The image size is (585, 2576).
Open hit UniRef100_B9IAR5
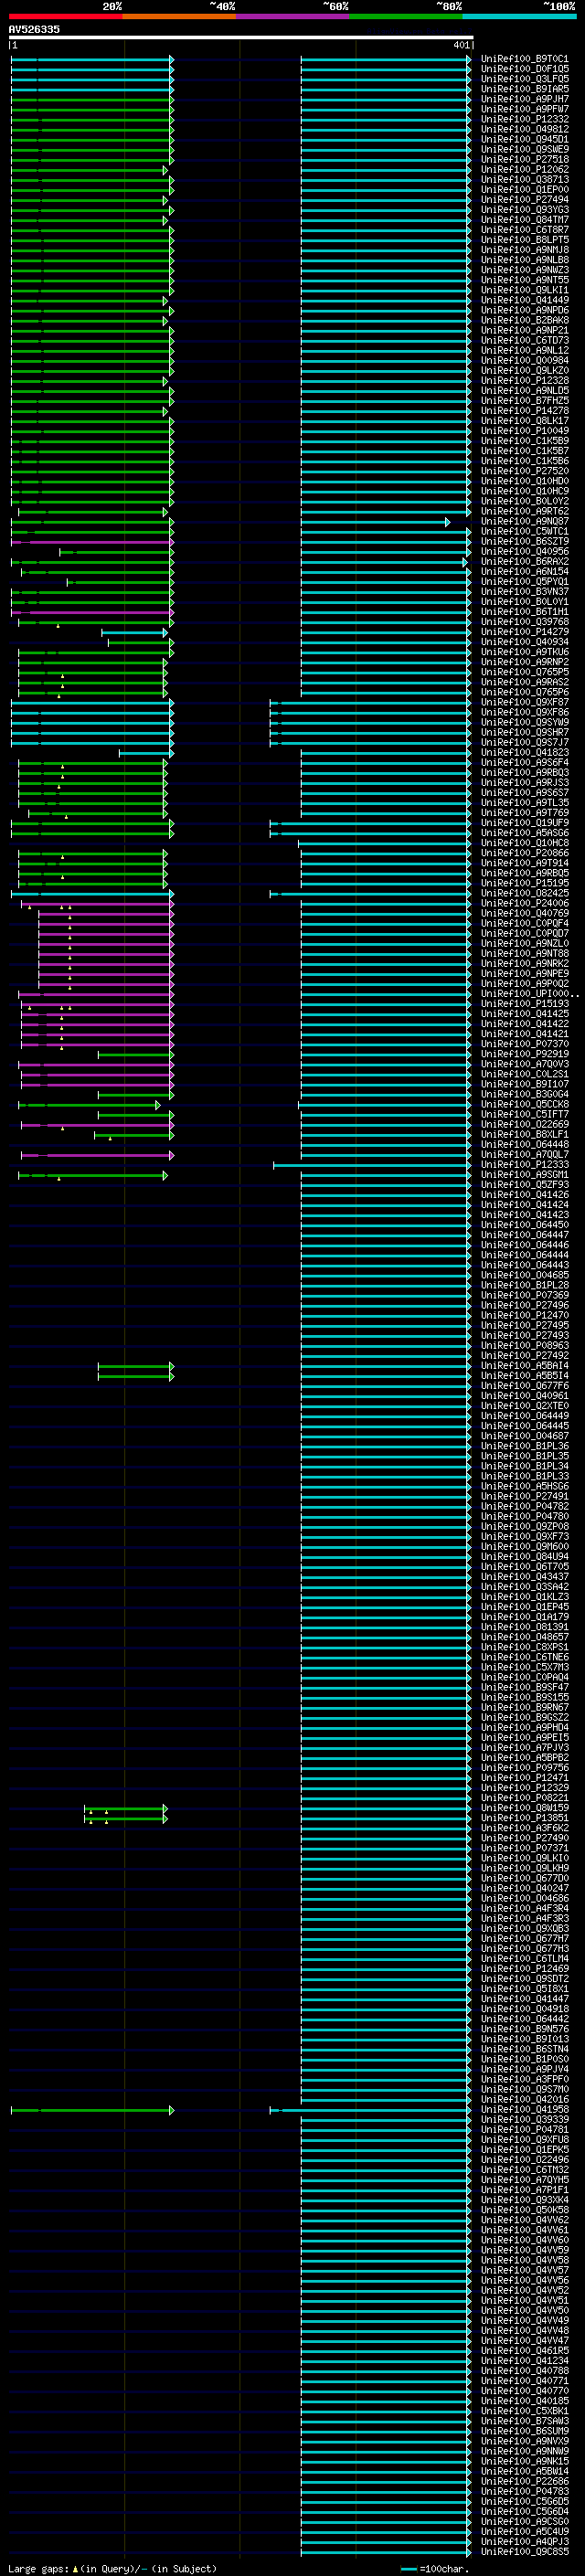tap(525, 89)
